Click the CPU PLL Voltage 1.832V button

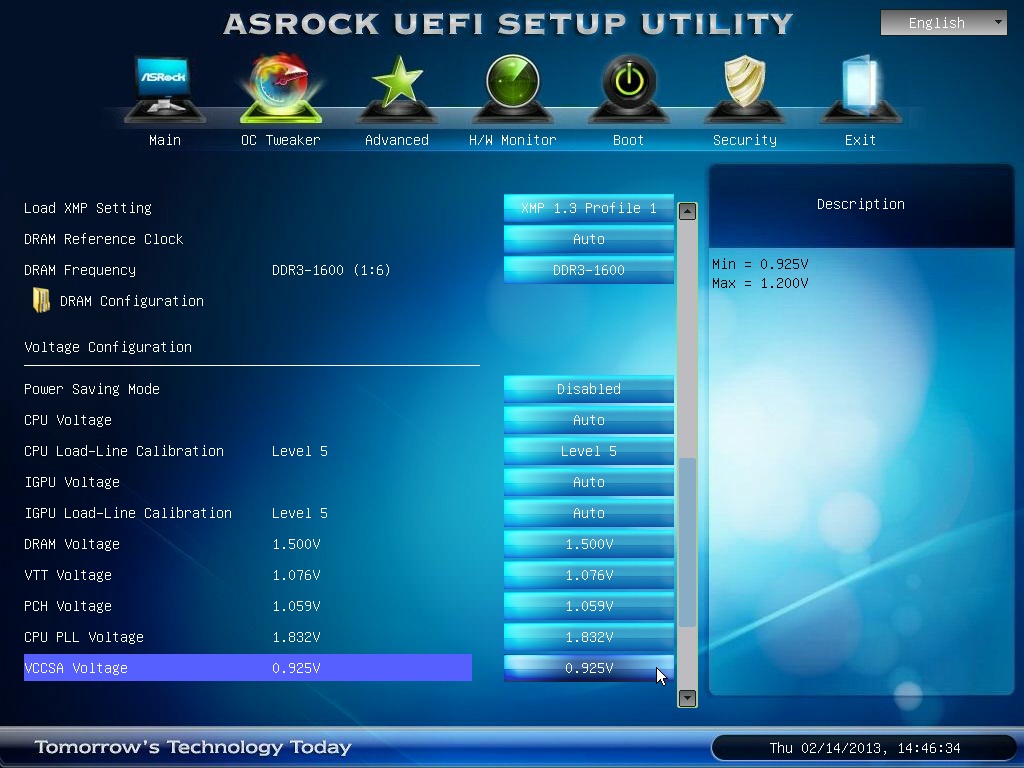point(588,637)
